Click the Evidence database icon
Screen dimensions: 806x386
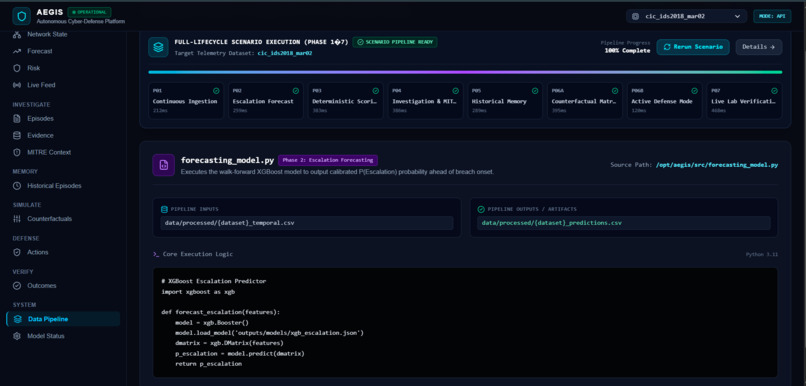[x=17, y=136]
